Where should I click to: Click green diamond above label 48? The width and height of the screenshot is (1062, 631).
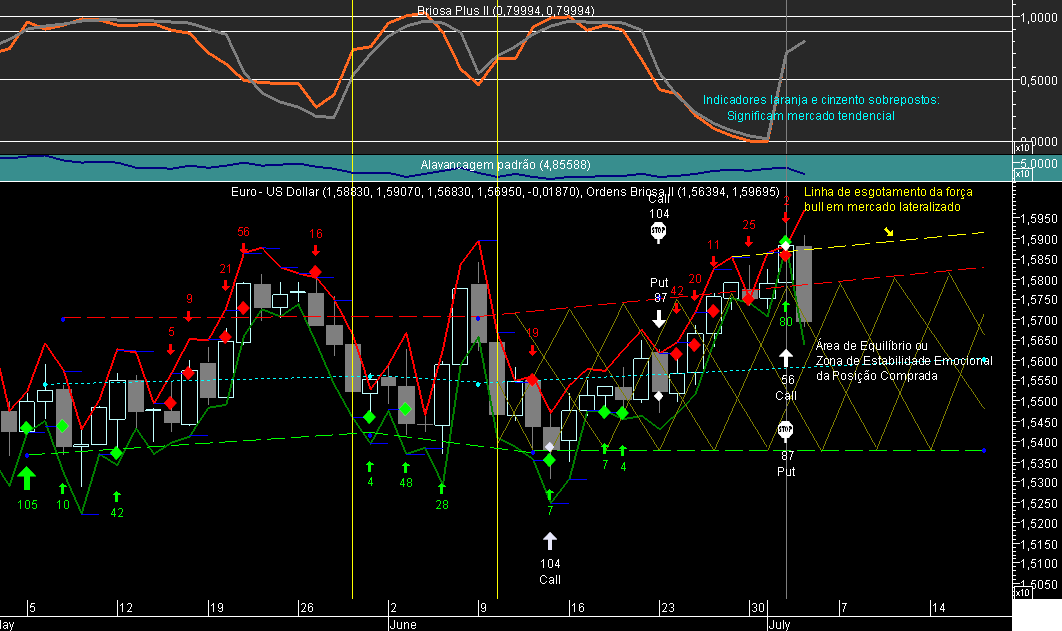[x=405, y=409]
